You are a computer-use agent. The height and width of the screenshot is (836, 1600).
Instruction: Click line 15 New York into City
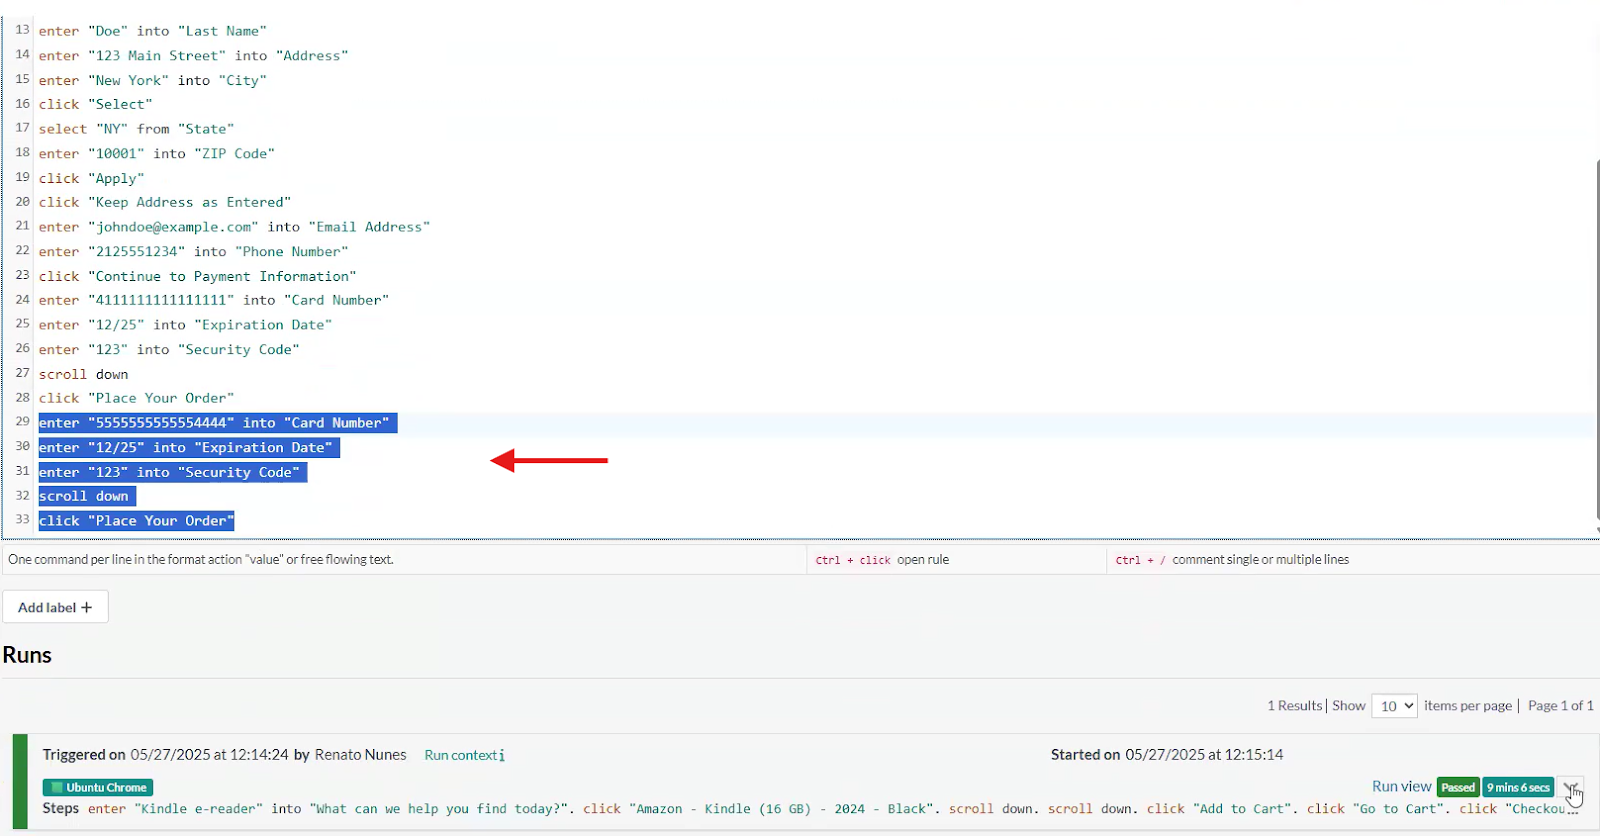point(153,80)
